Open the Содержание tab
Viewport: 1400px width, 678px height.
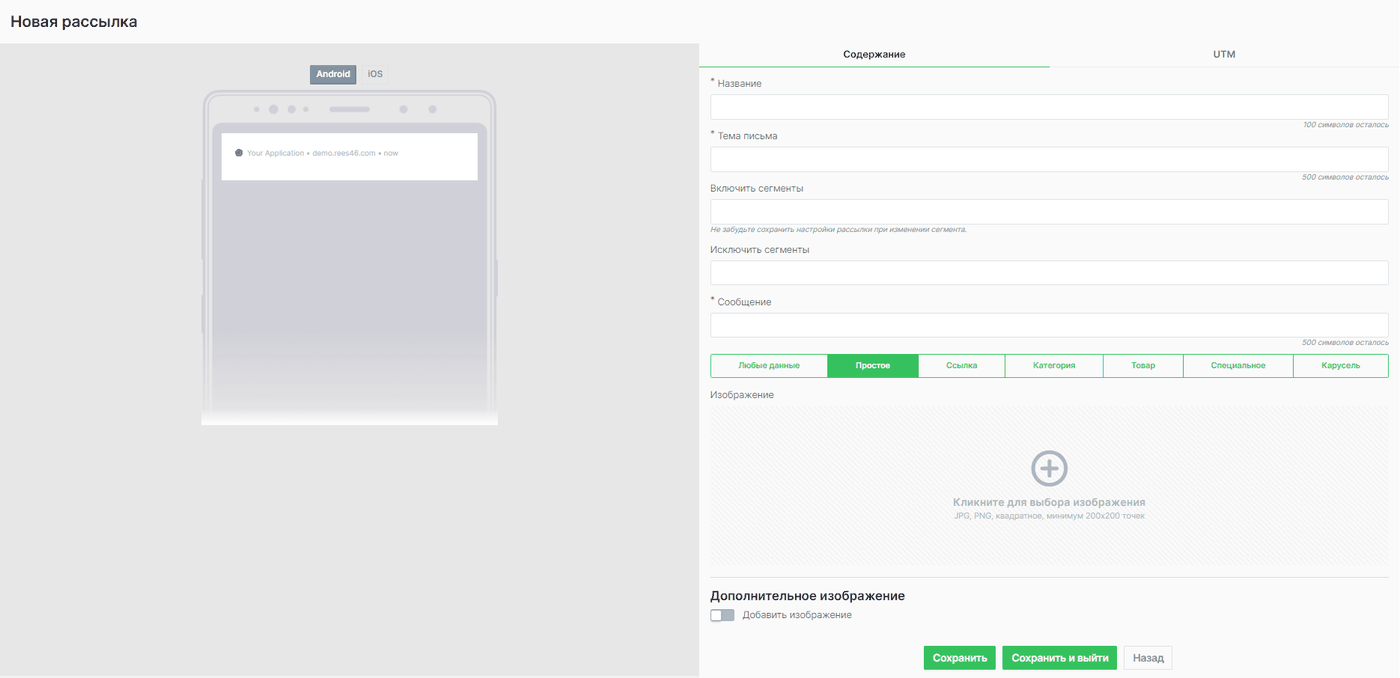(x=874, y=54)
